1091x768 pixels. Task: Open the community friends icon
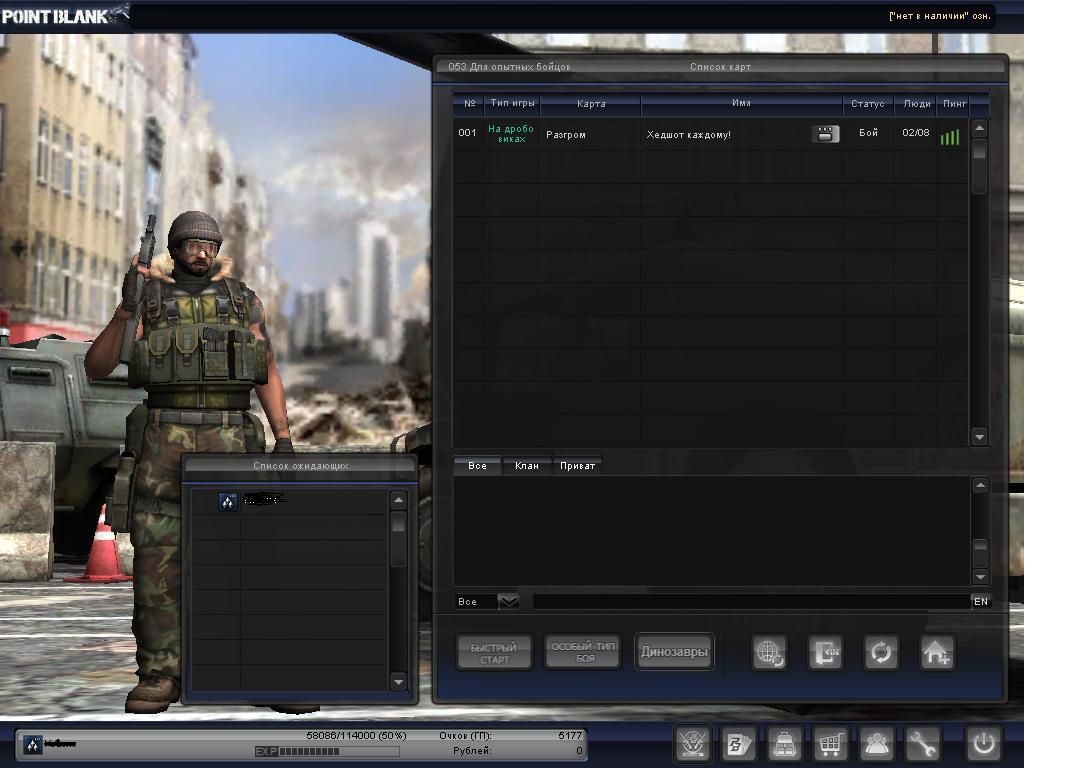[877, 744]
